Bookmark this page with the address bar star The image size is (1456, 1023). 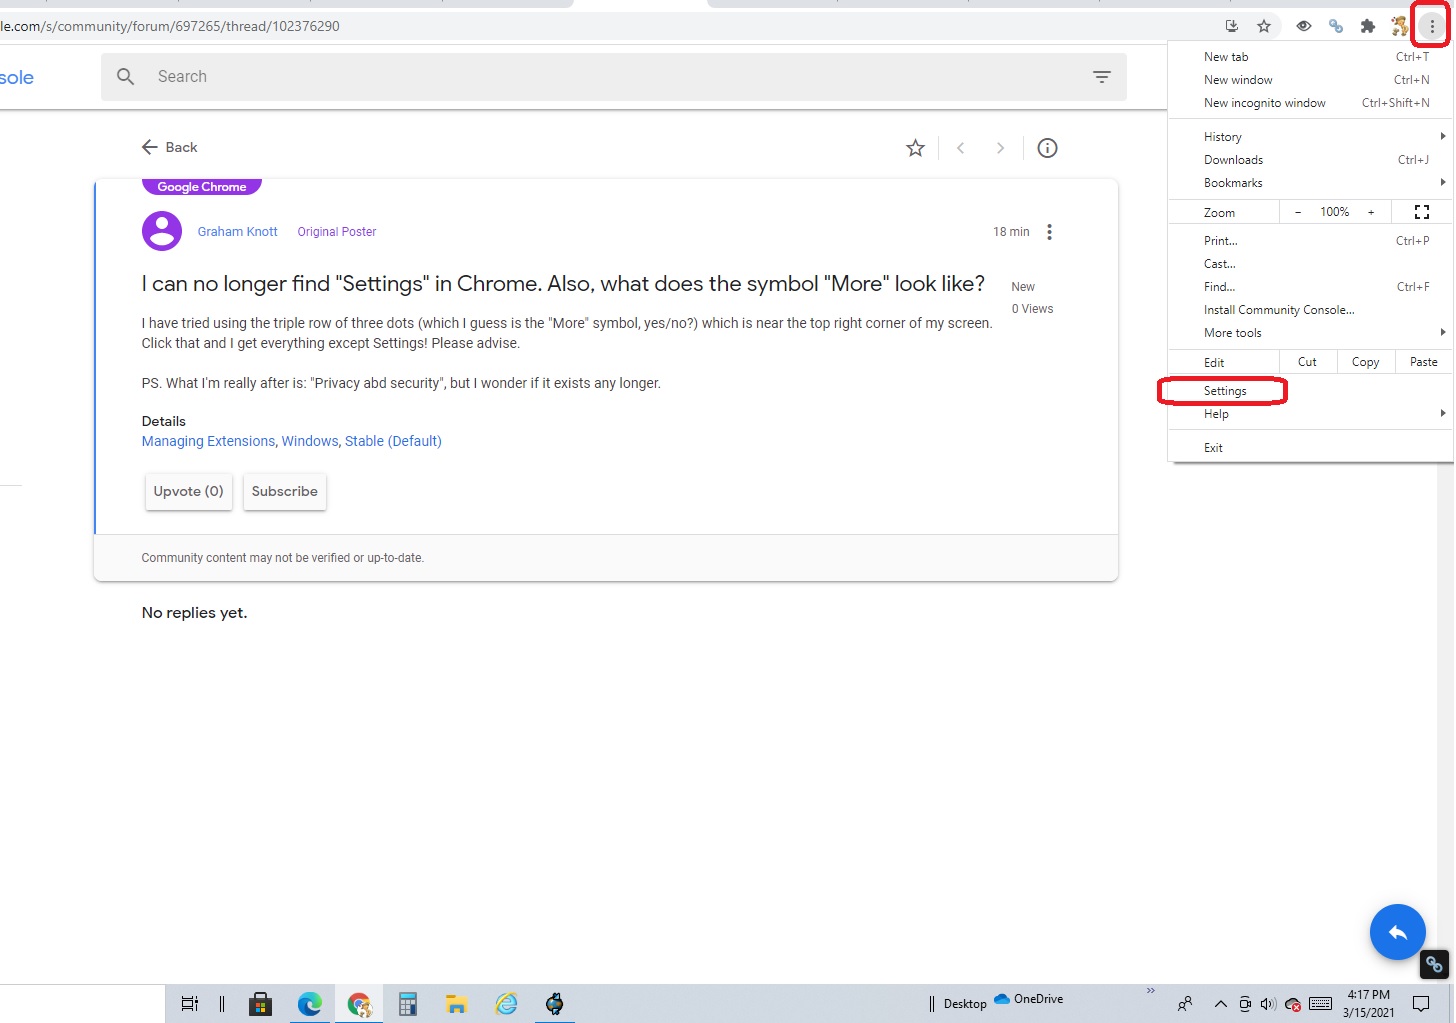click(1264, 26)
